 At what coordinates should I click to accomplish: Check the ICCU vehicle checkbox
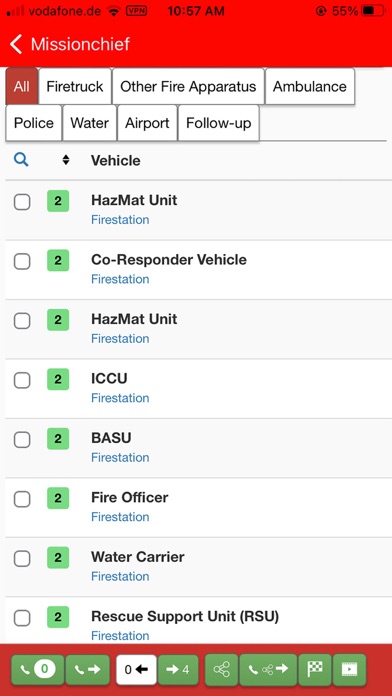point(22,380)
